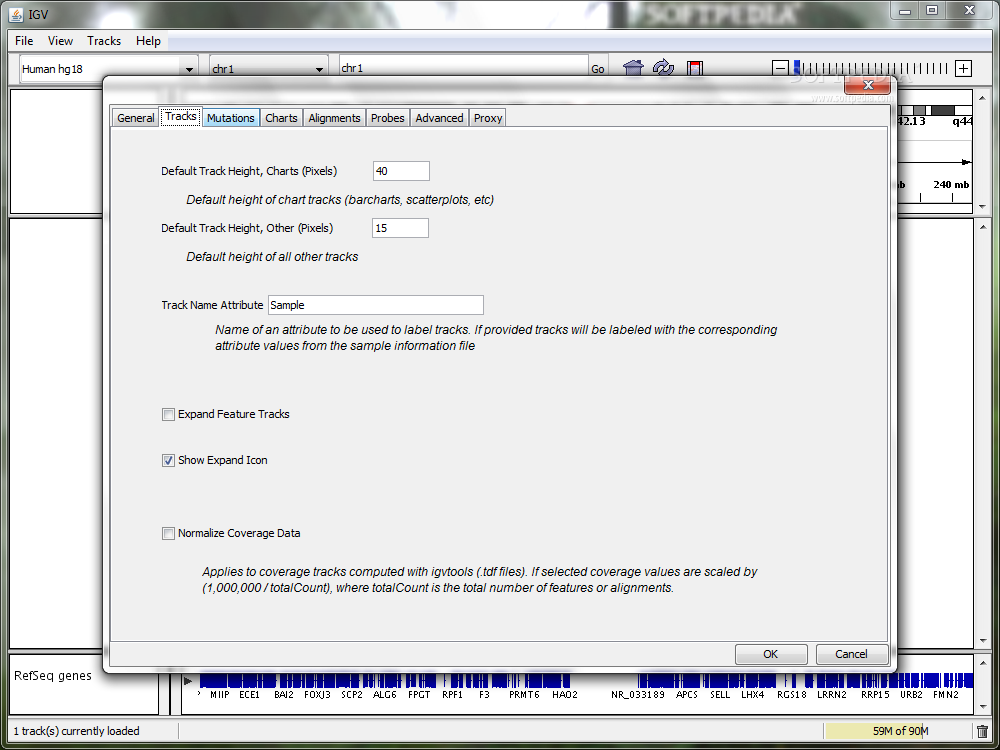Click the zoom in plus icon

[x=964, y=68]
